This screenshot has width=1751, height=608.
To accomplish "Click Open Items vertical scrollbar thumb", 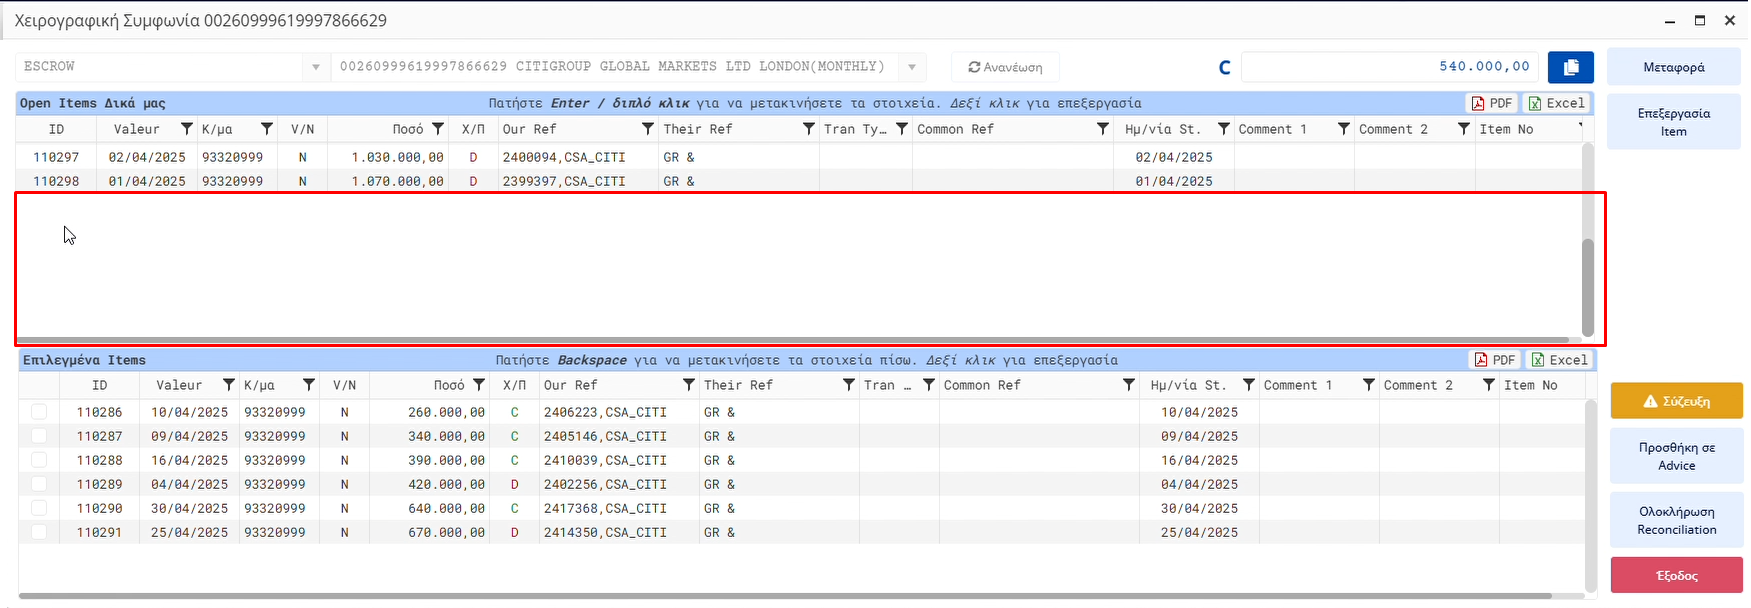I will point(1587,287).
